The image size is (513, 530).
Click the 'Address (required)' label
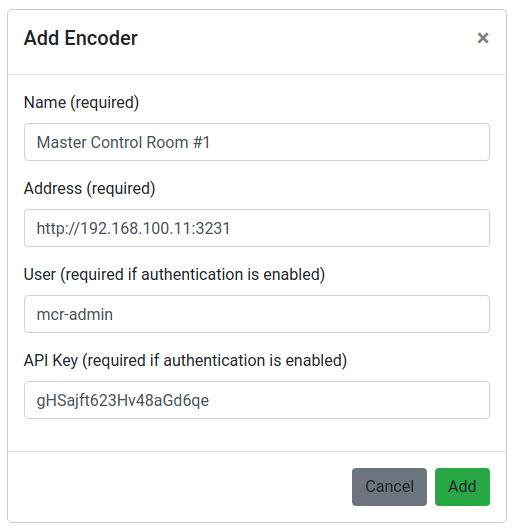(x=90, y=188)
